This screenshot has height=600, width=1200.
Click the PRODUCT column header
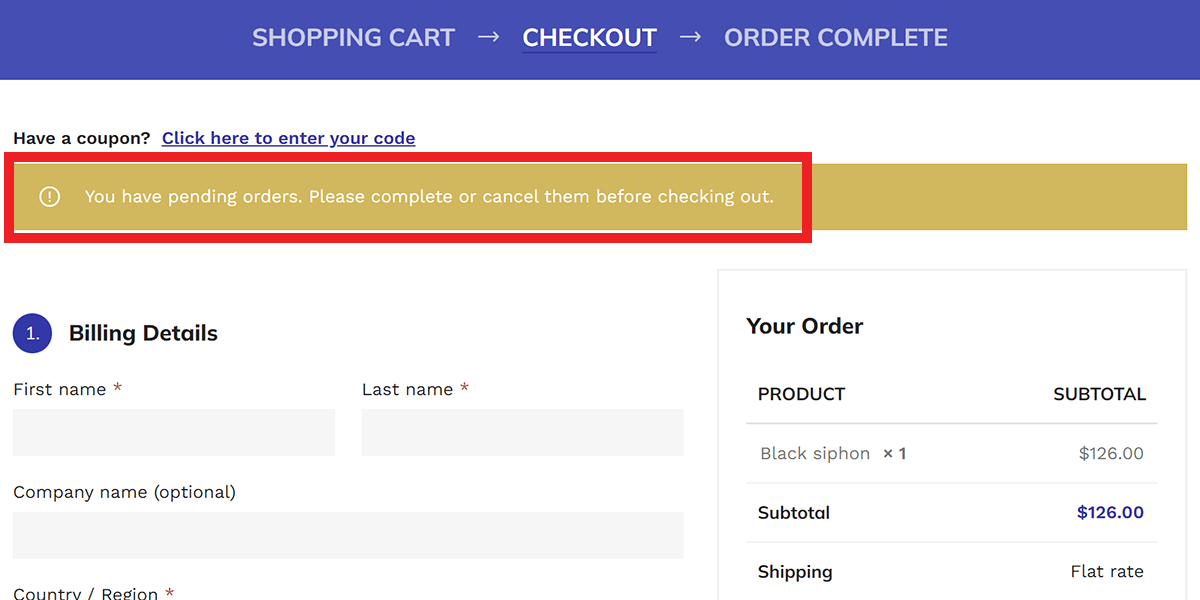click(801, 394)
